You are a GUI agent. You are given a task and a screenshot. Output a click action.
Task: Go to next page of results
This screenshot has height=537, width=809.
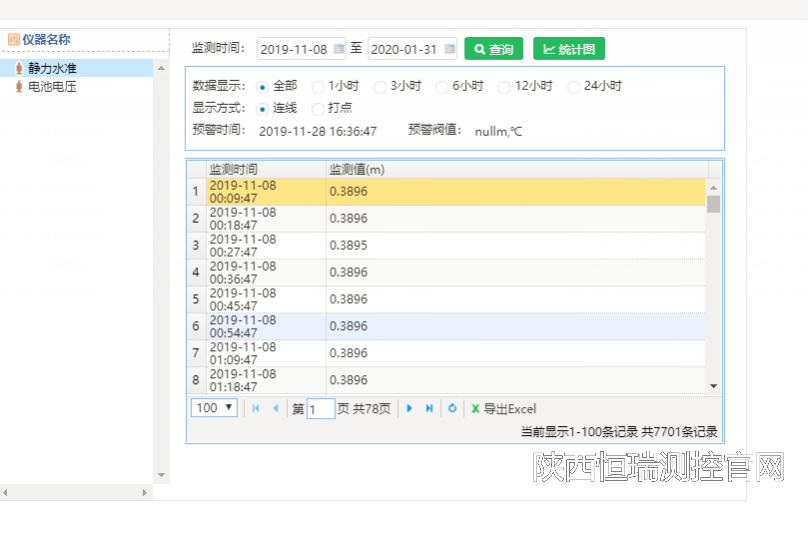410,408
